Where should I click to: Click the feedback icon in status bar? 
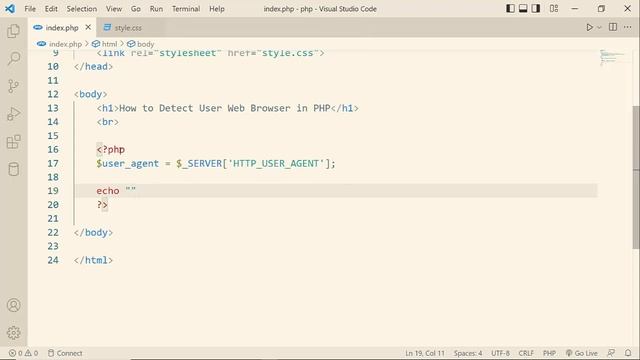click(x=611, y=353)
